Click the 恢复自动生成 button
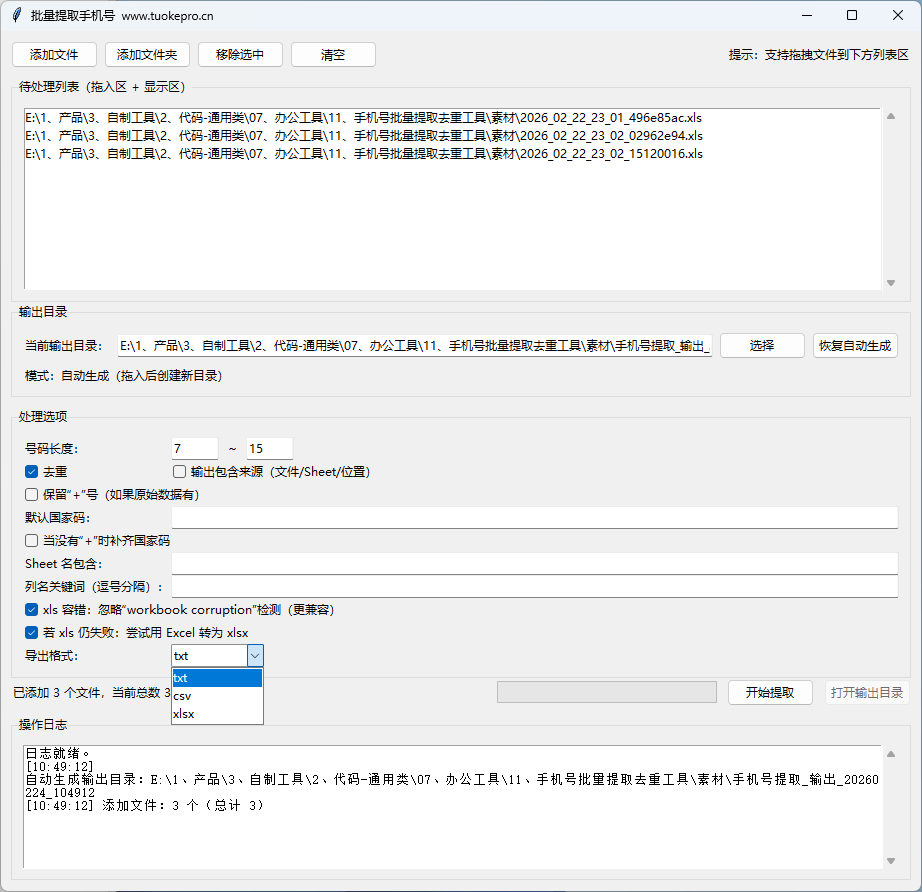Screen dimensions: 922x892 (855, 346)
